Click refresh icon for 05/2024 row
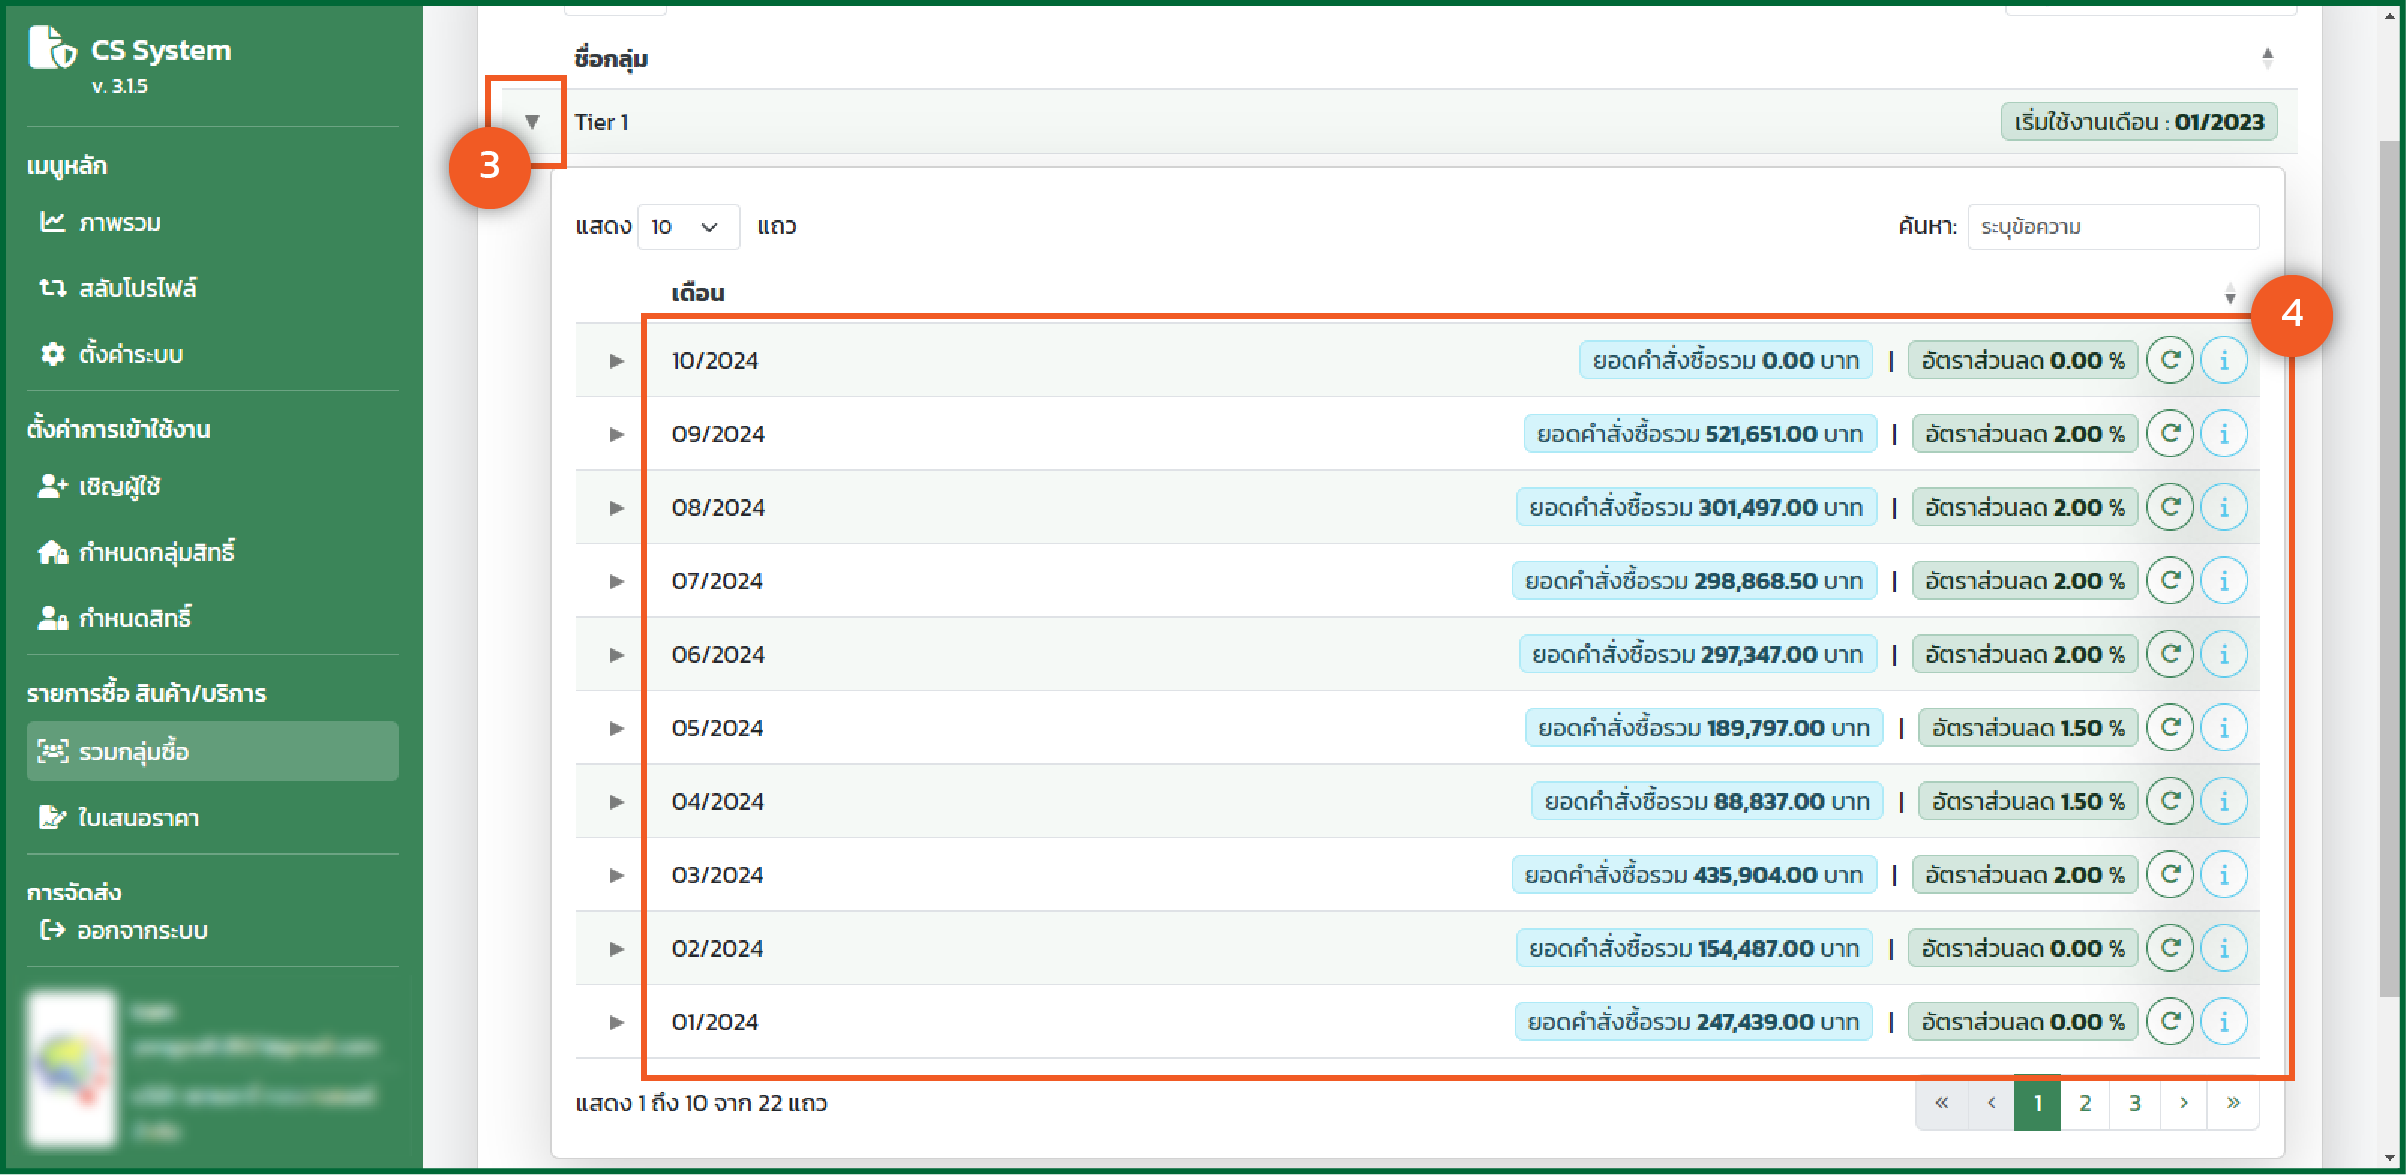 pyautogui.click(x=2169, y=728)
